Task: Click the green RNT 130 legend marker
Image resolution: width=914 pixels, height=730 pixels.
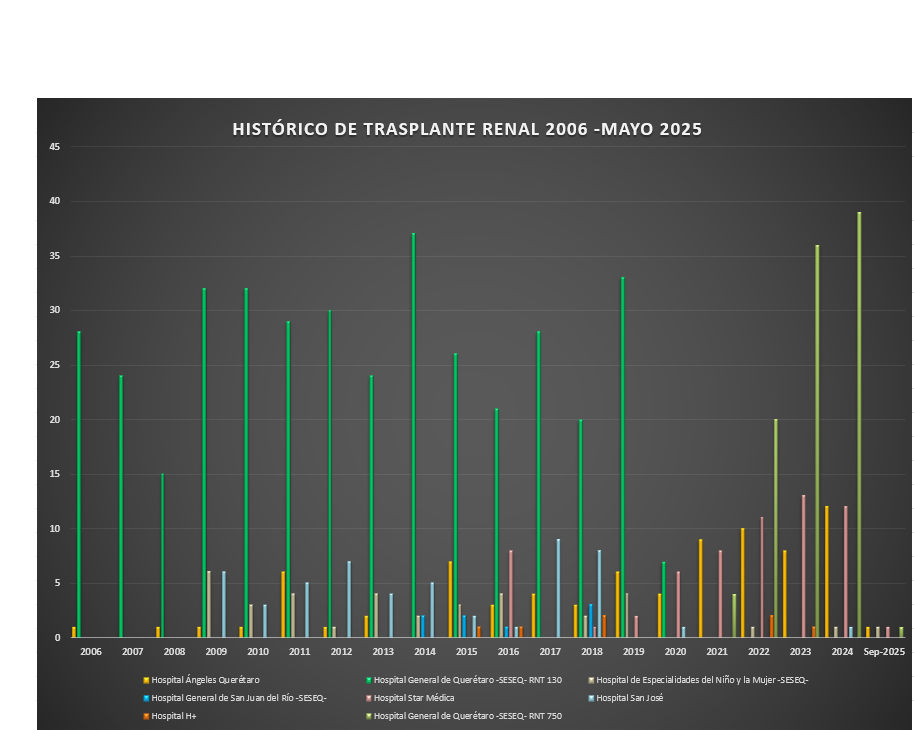Action: [x=369, y=680]
